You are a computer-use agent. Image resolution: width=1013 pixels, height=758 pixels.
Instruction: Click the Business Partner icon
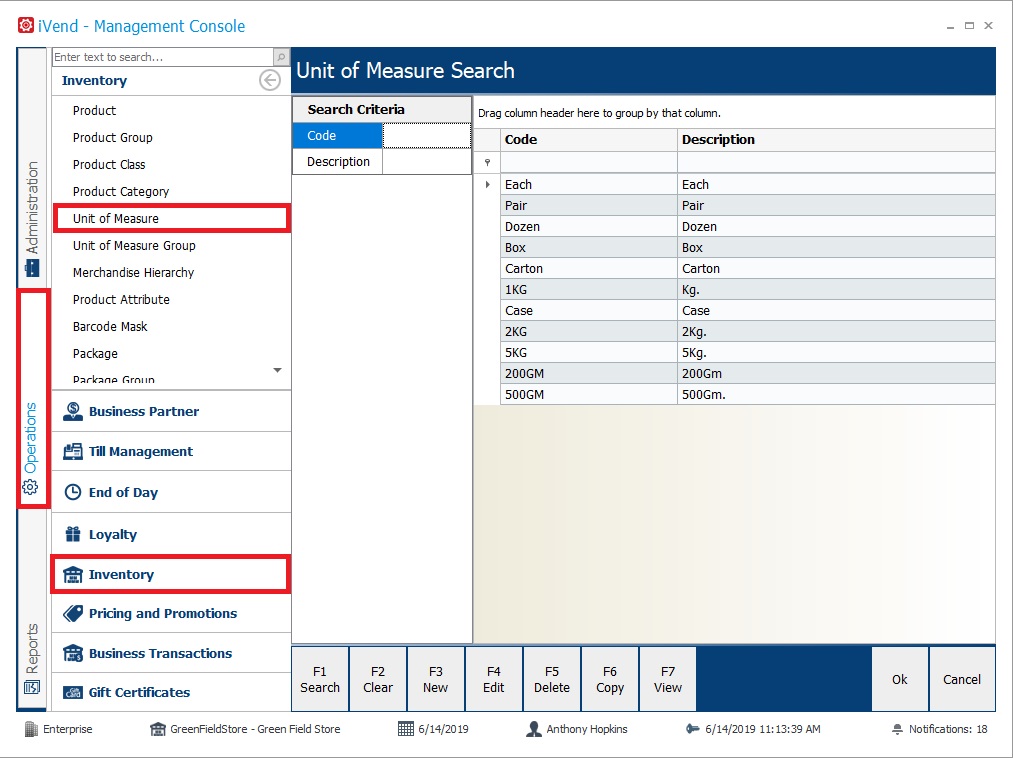(x=73, y=411)
